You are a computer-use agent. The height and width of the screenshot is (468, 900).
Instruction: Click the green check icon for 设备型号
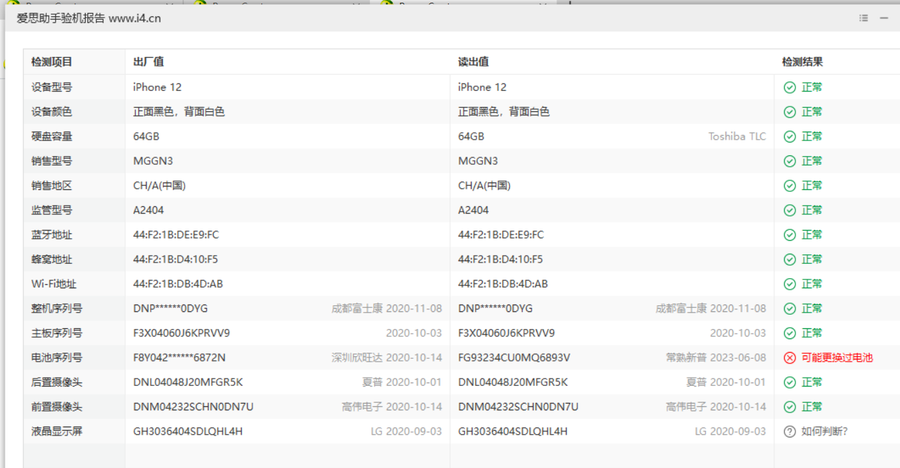[790, 87]
